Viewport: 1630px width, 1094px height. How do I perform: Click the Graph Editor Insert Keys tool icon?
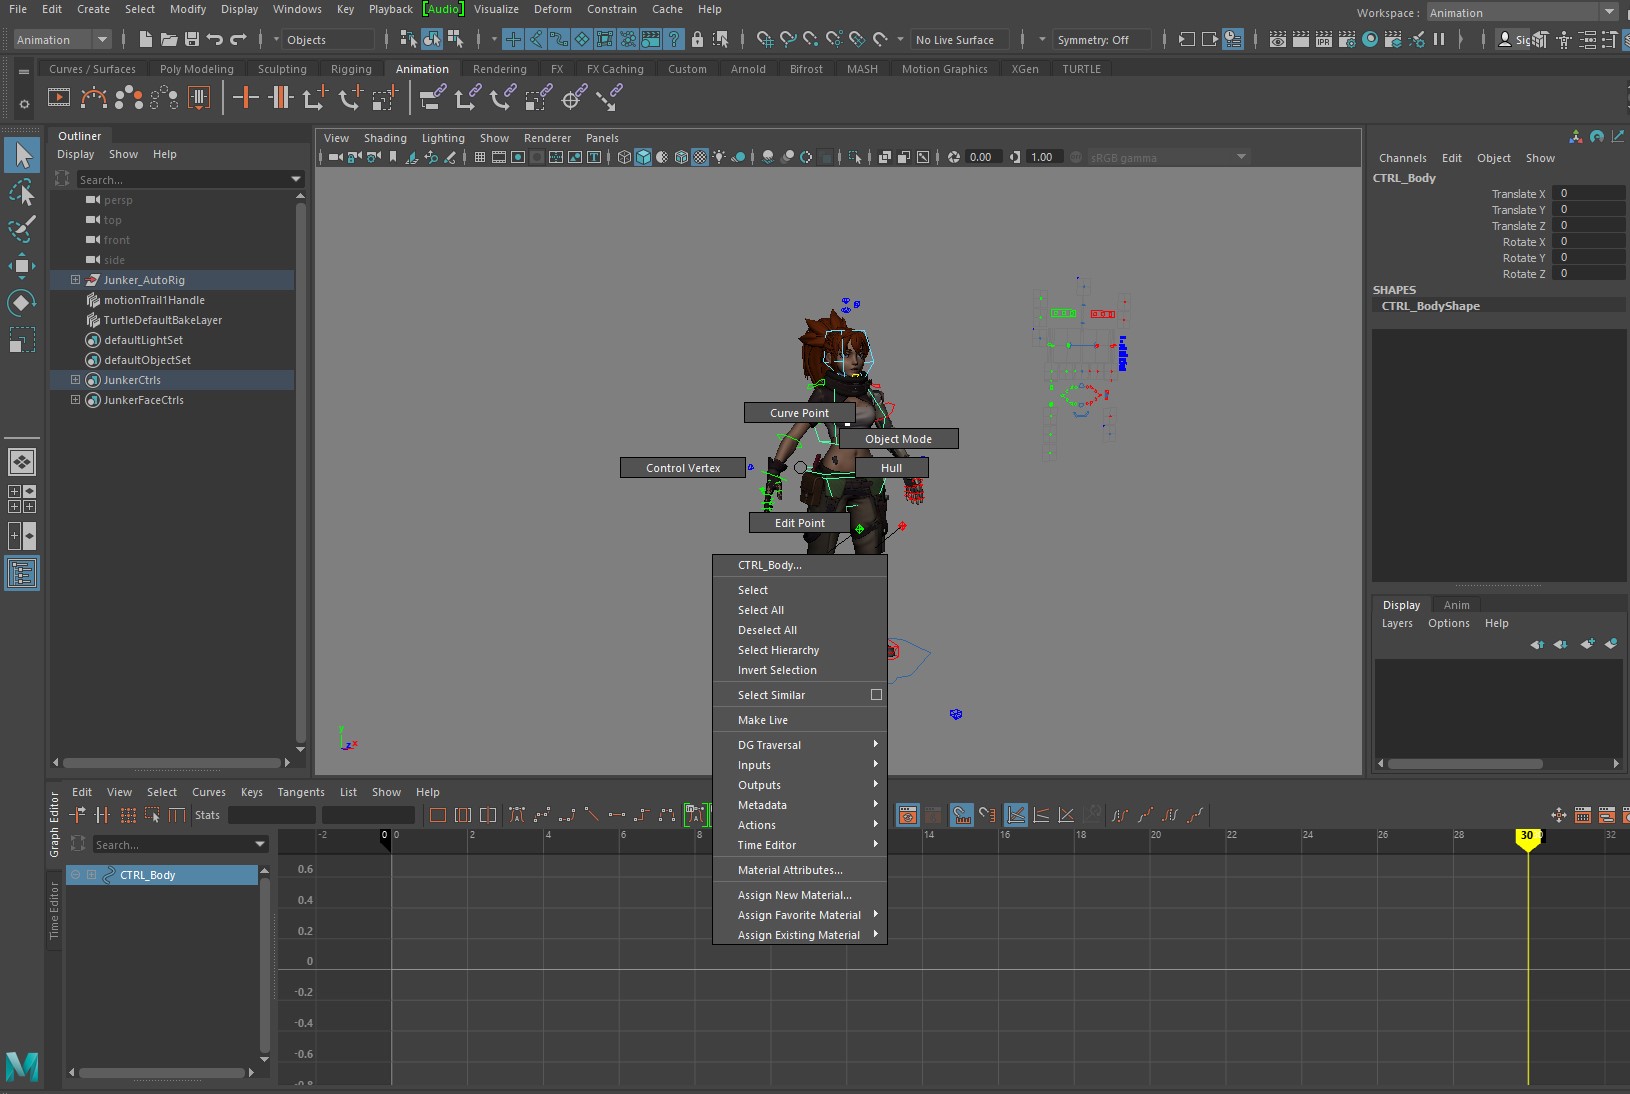tap(102, 815)
